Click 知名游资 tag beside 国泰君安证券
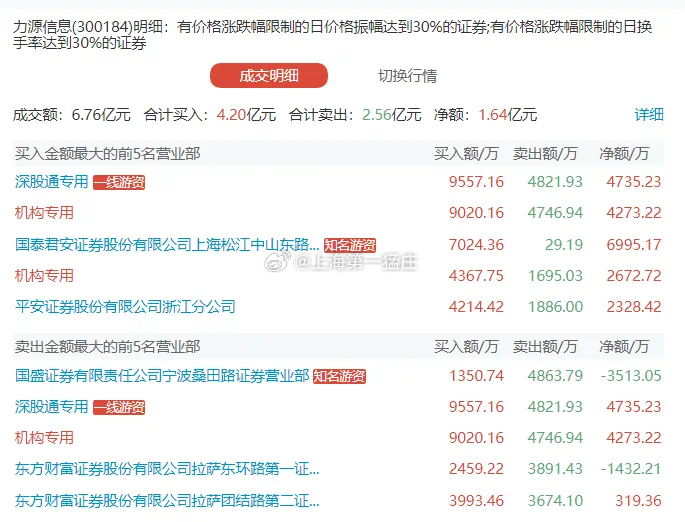Image resolution: width=685 pixels, height=522 pixels. pyautogui.click(x=350, y=245)
